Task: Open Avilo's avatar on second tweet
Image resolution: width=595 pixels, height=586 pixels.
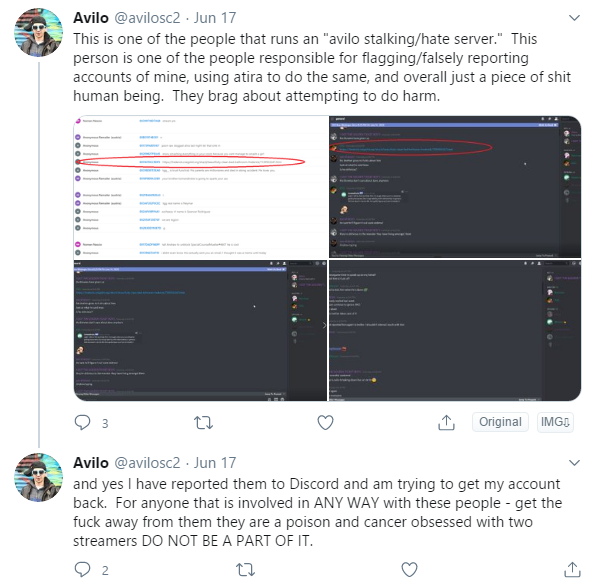Action: coord(39,477)
